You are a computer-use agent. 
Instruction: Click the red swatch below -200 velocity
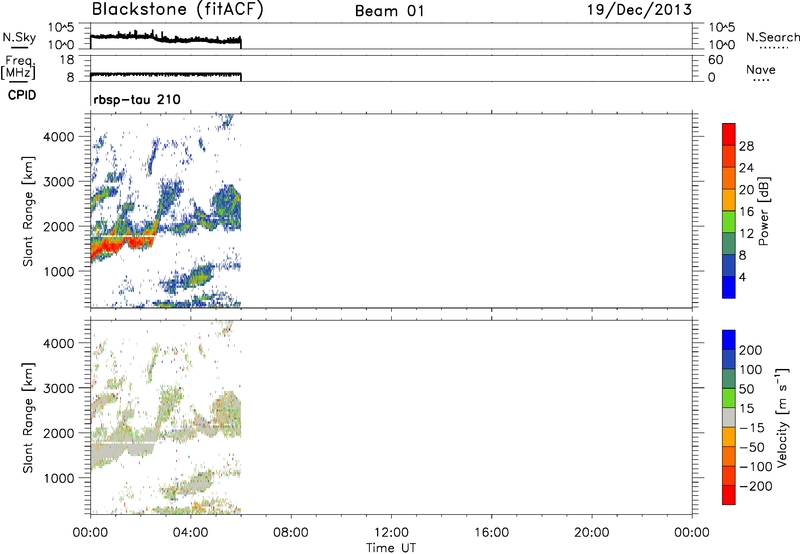coord(729,495)
